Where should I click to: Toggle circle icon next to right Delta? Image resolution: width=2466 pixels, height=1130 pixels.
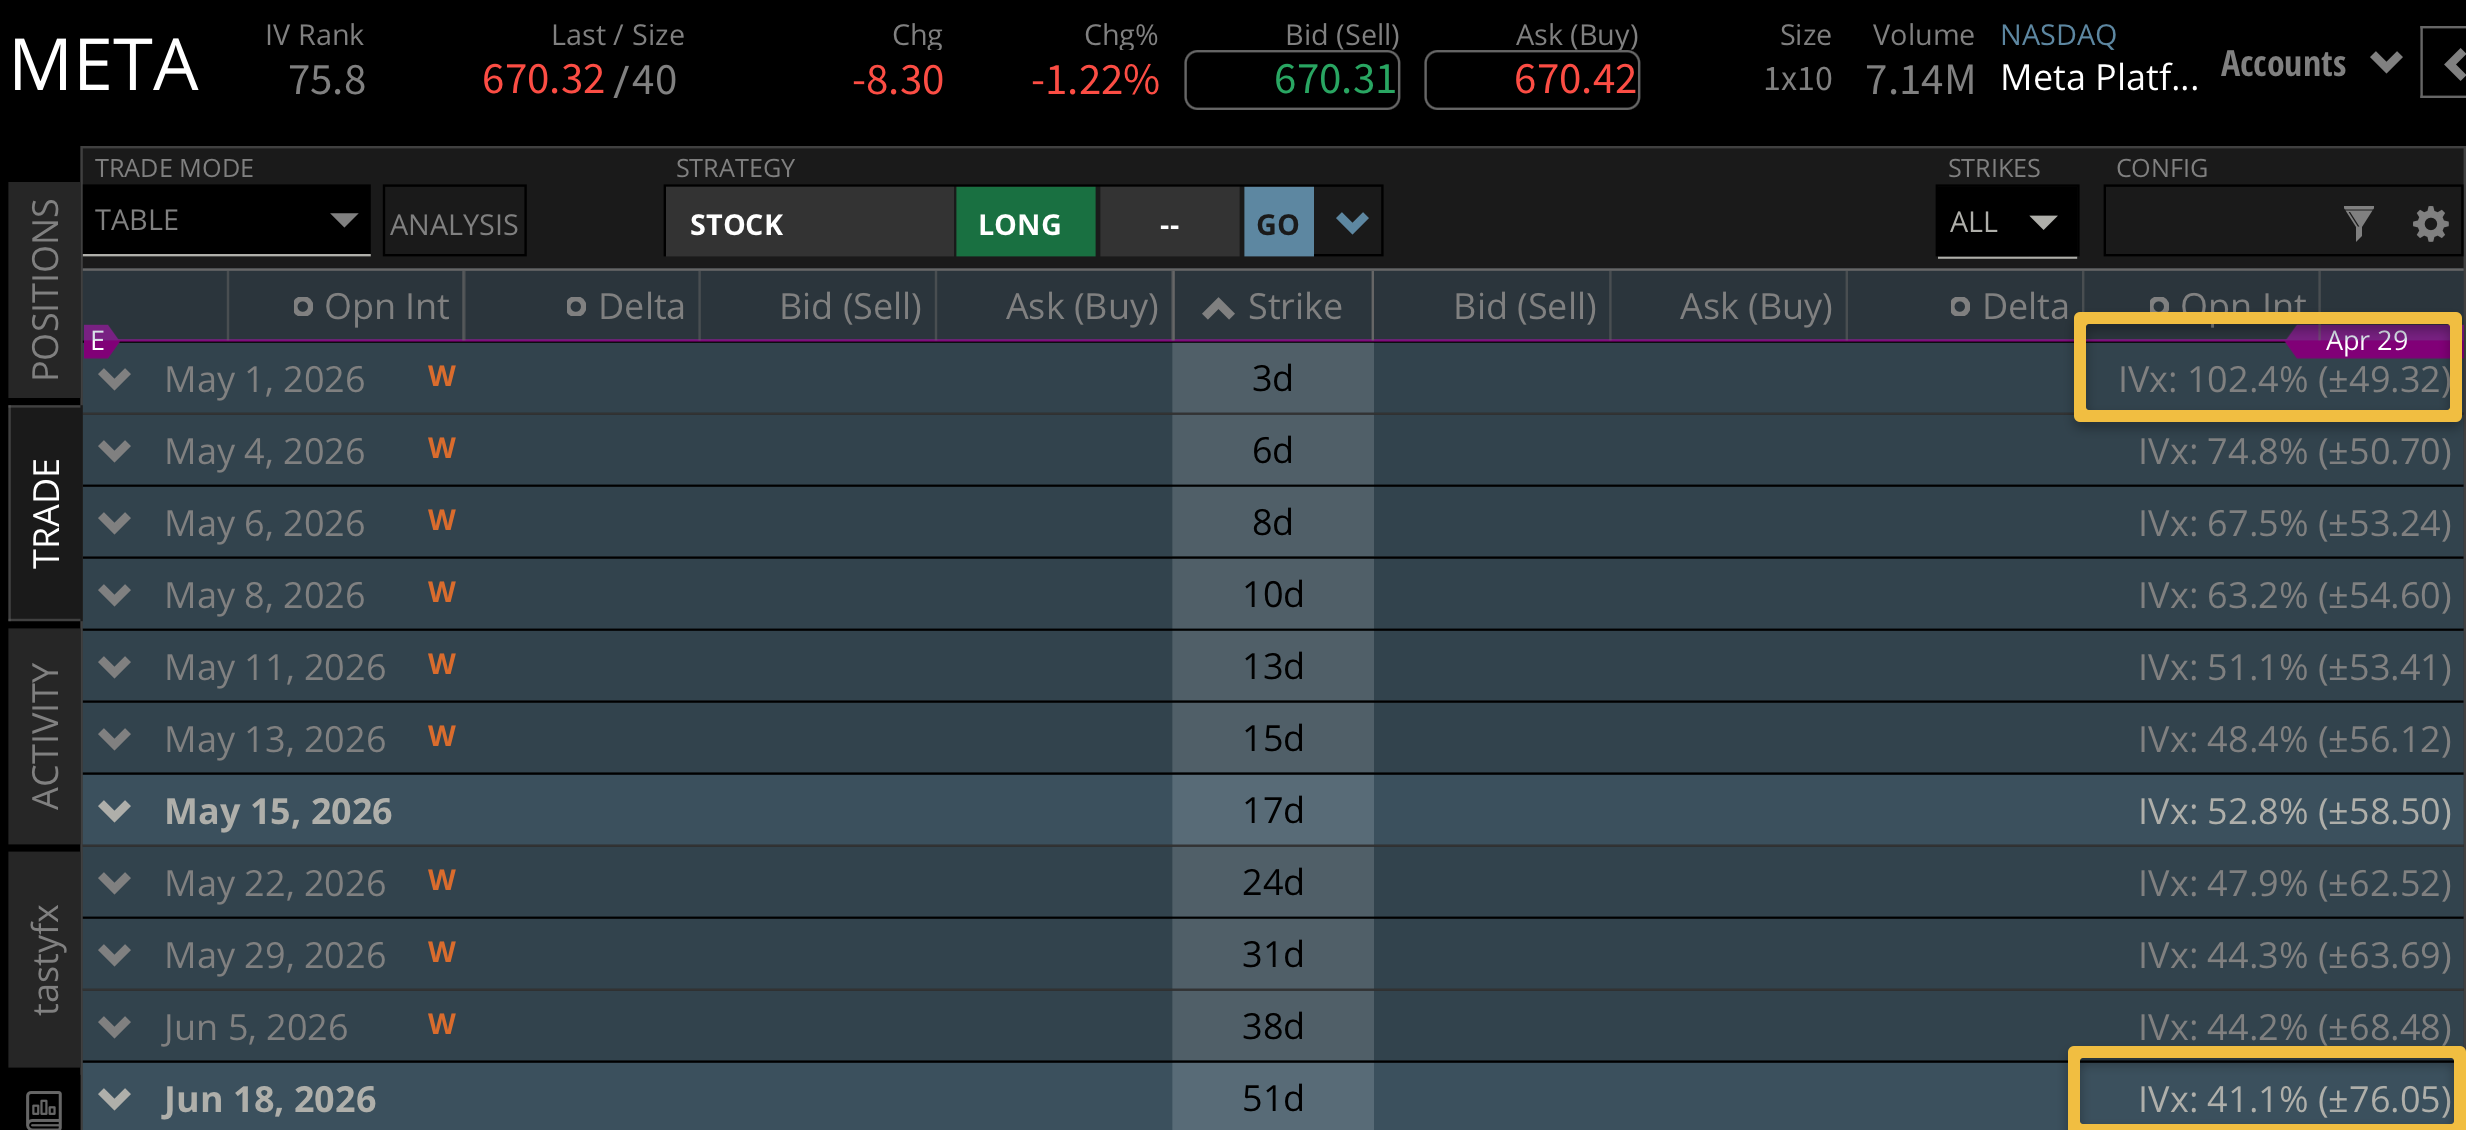coord(1960,307)
